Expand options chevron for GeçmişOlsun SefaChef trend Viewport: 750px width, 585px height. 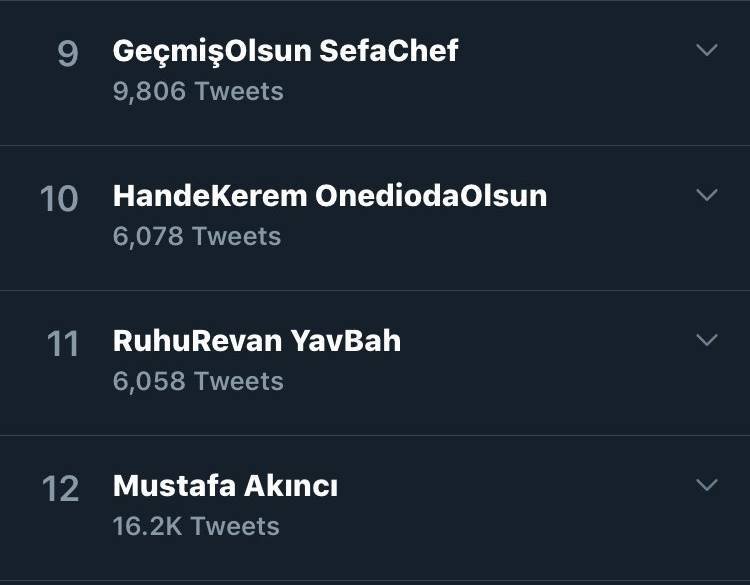(x=707, y=50)
